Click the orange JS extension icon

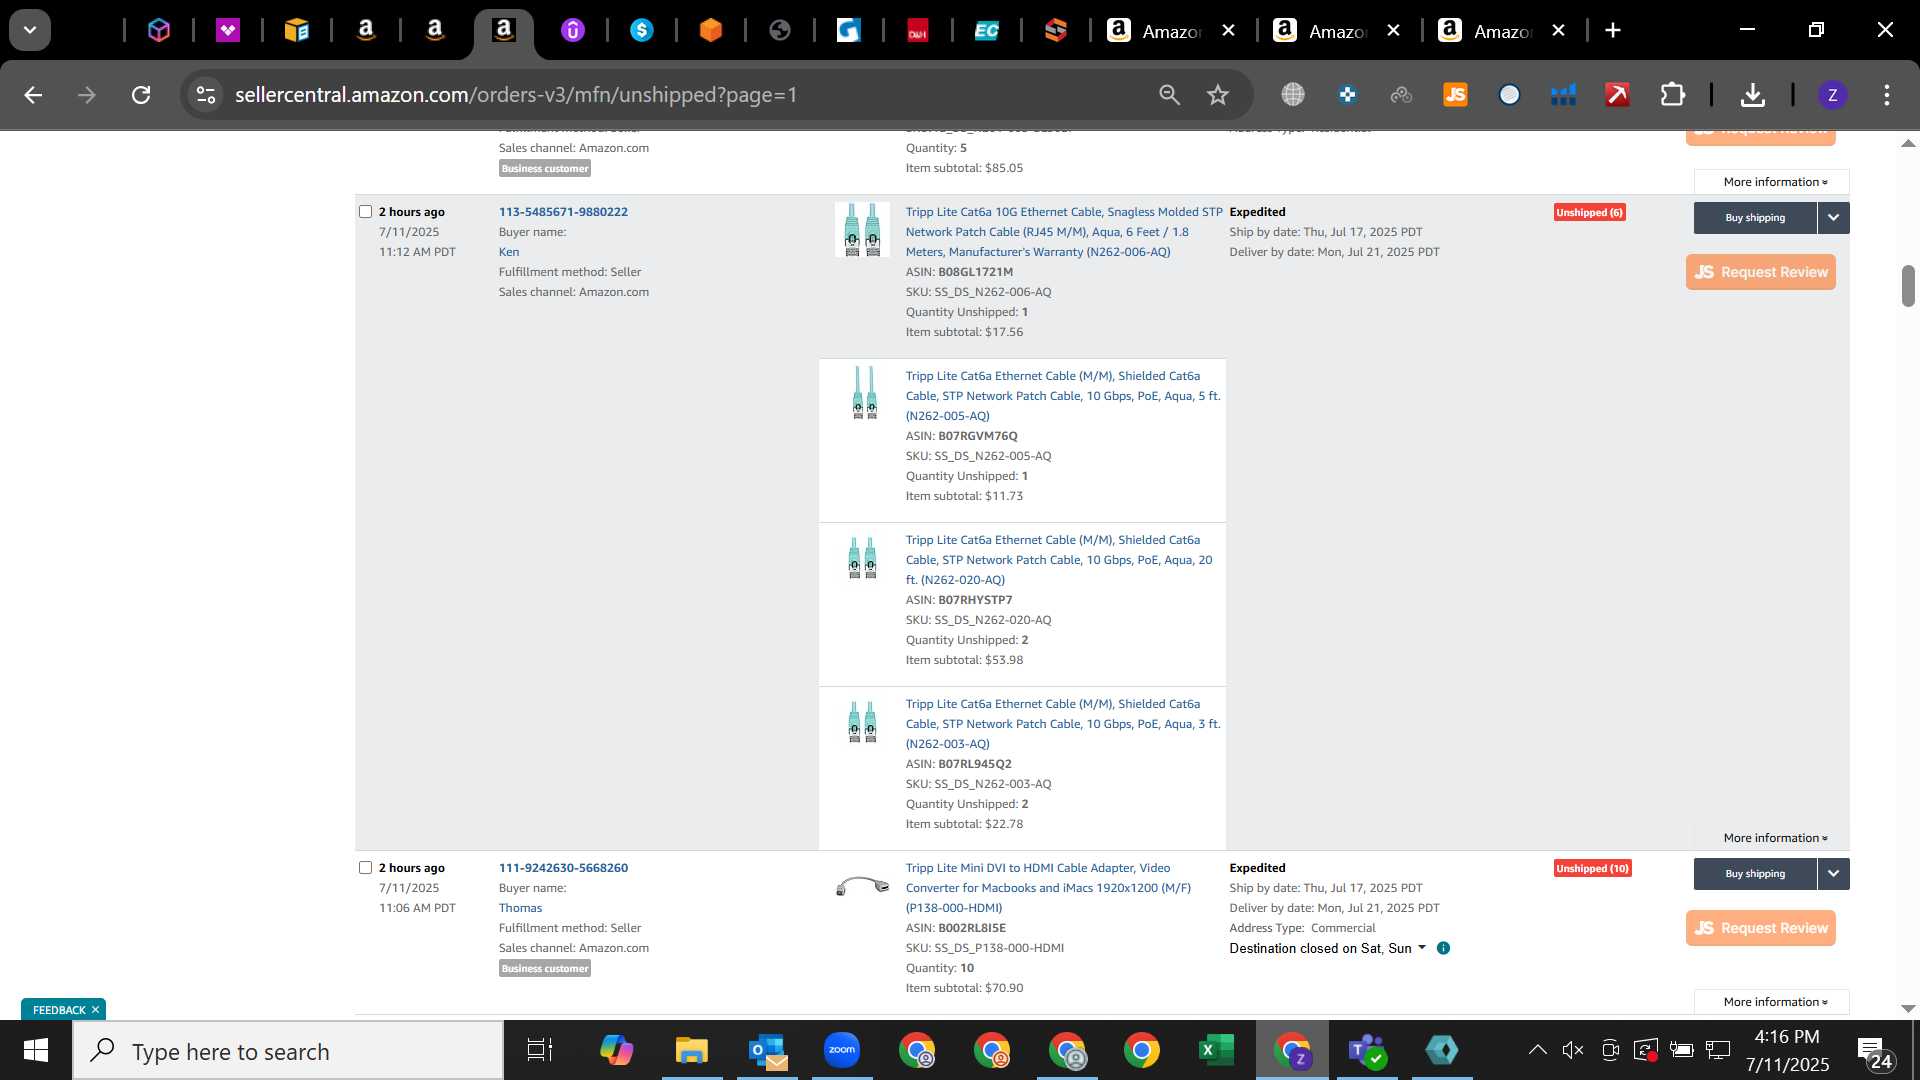click(1455, 95)
